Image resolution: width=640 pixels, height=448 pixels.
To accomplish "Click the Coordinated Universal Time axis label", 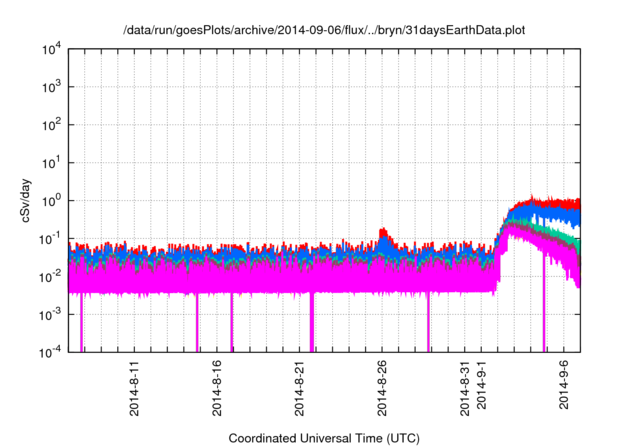I will [324, 438].
